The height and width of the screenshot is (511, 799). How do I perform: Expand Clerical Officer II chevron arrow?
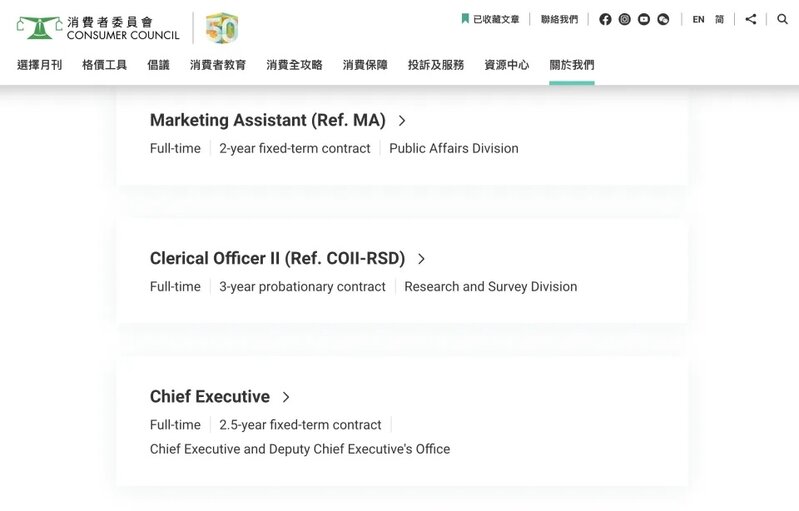click(x=421, y=259)
